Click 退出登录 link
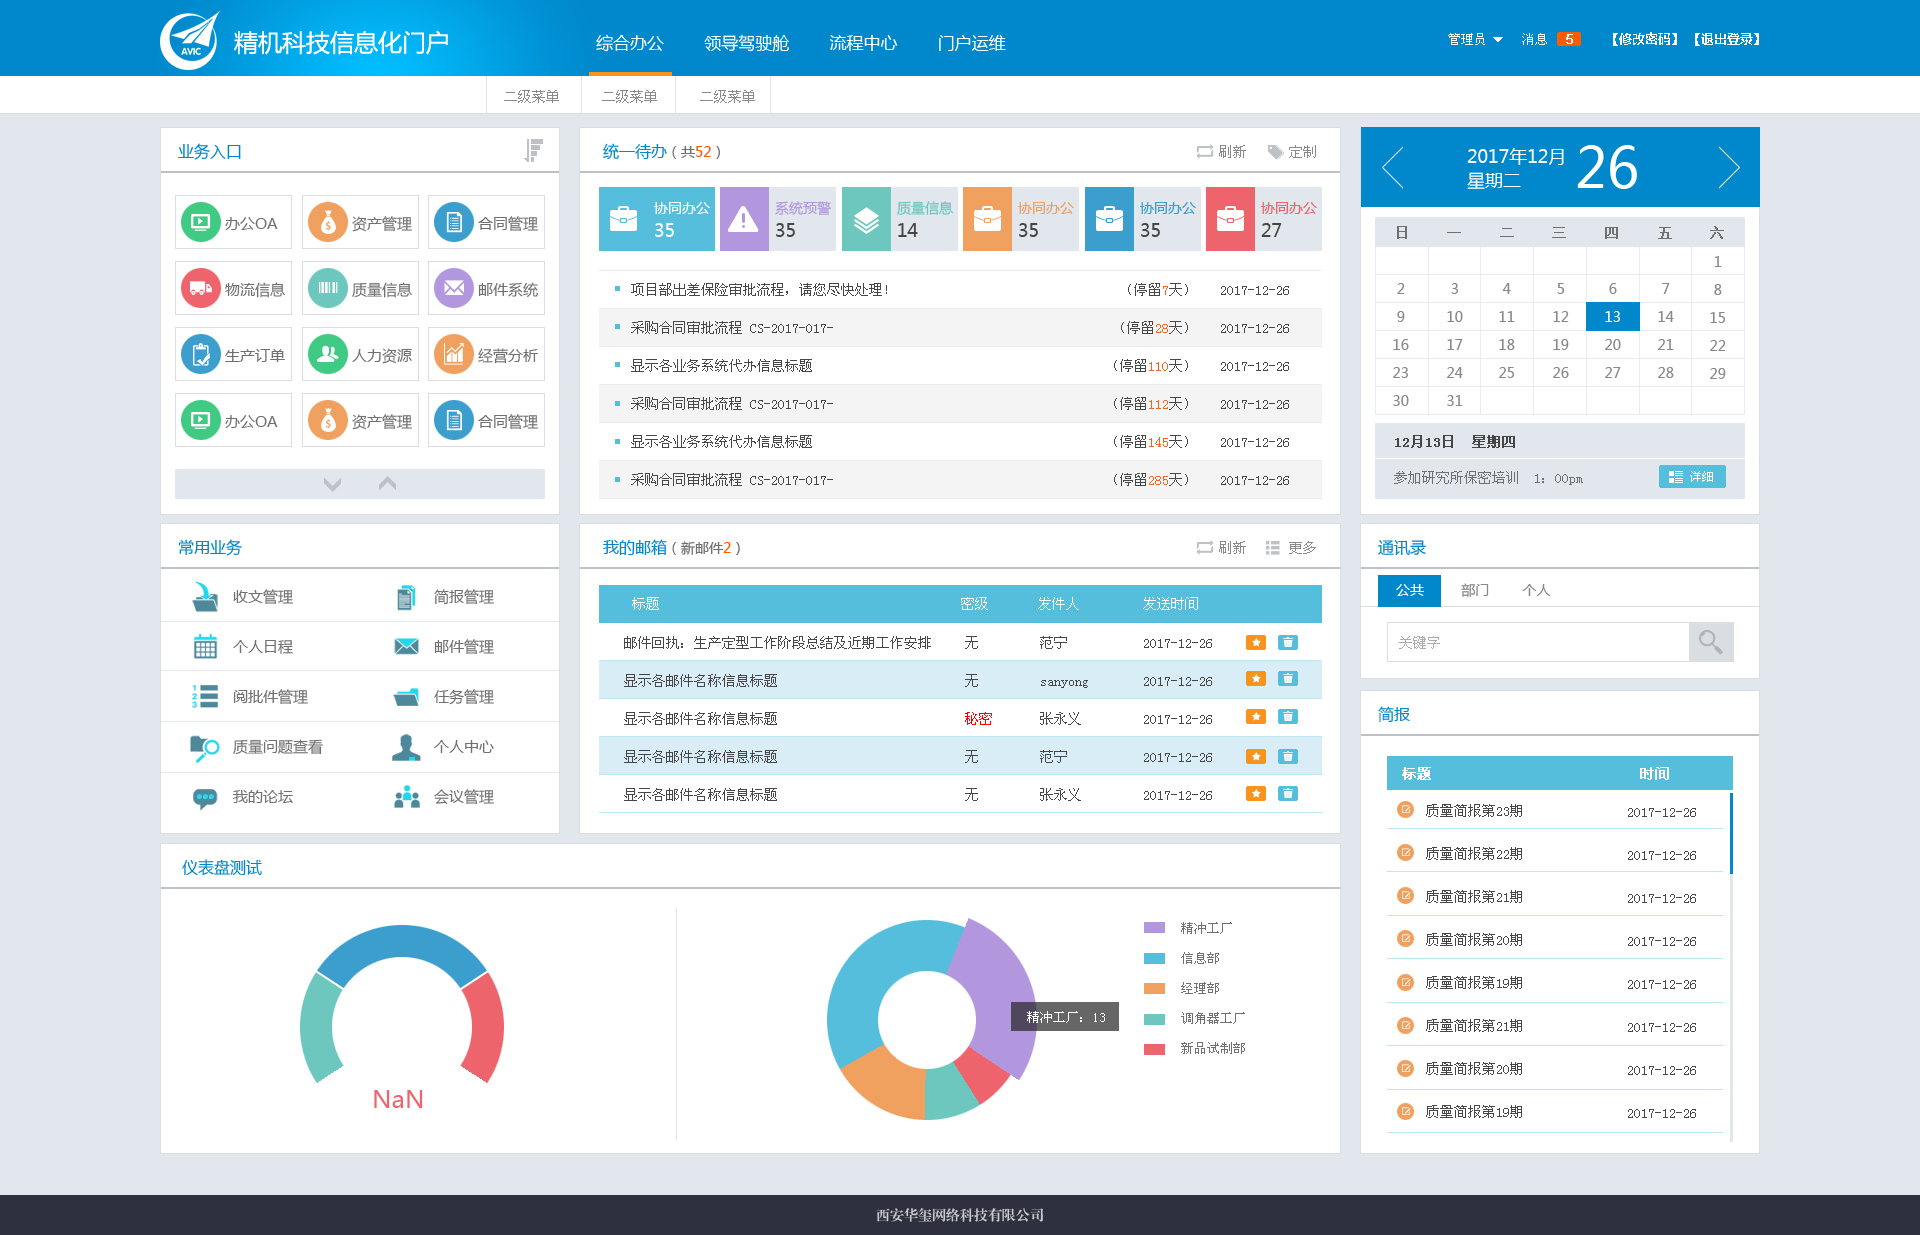 point(1727,39)
